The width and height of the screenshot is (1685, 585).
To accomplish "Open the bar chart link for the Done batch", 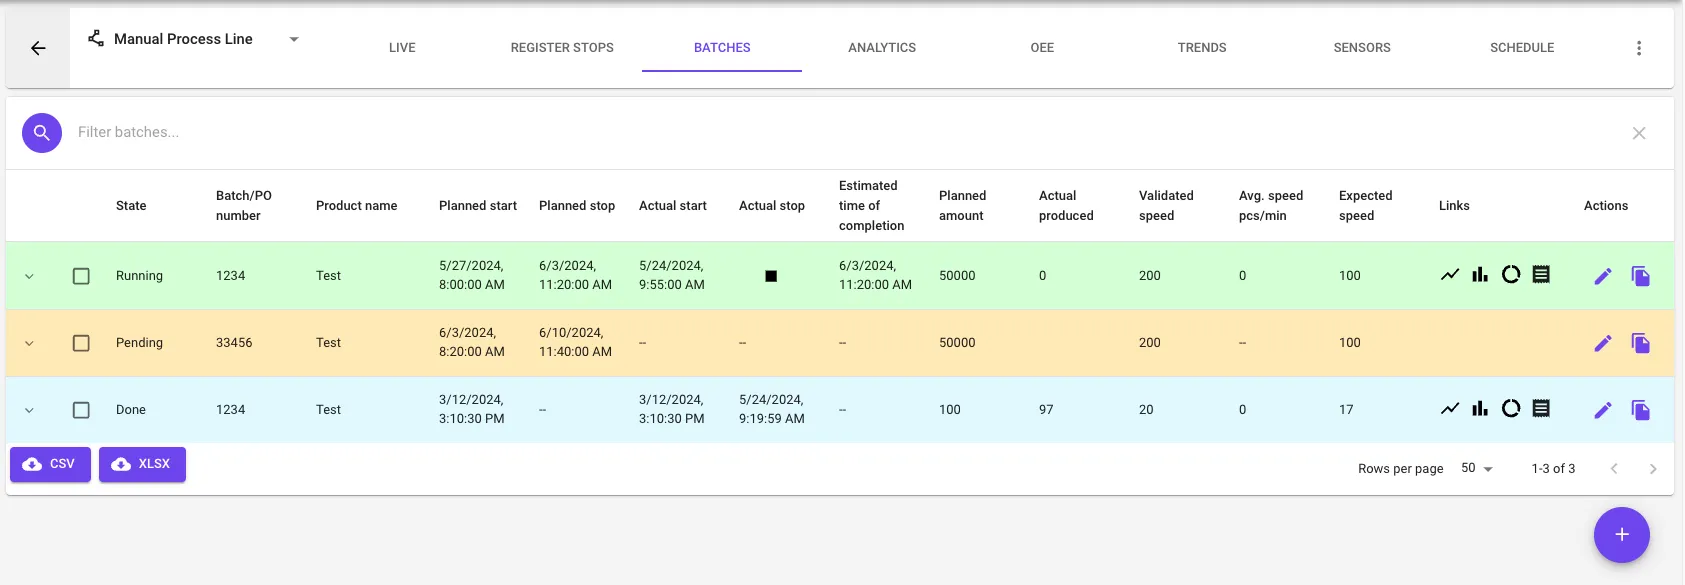I will click(x=1480, y=408).
